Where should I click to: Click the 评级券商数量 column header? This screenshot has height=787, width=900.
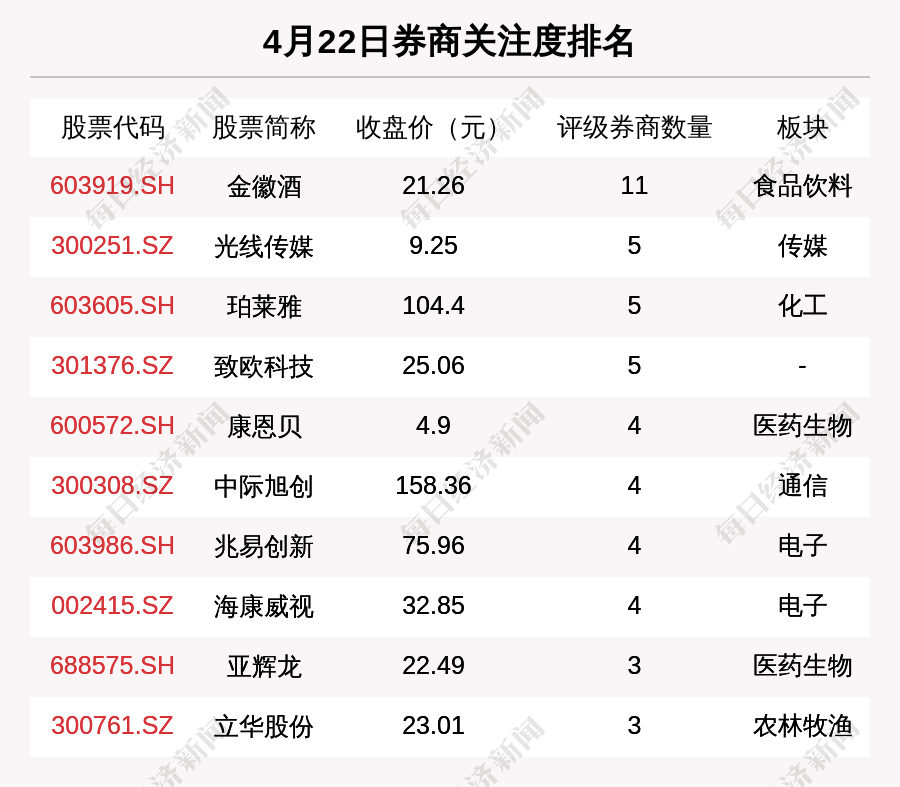pyautogui.click(x=634, y=127)
